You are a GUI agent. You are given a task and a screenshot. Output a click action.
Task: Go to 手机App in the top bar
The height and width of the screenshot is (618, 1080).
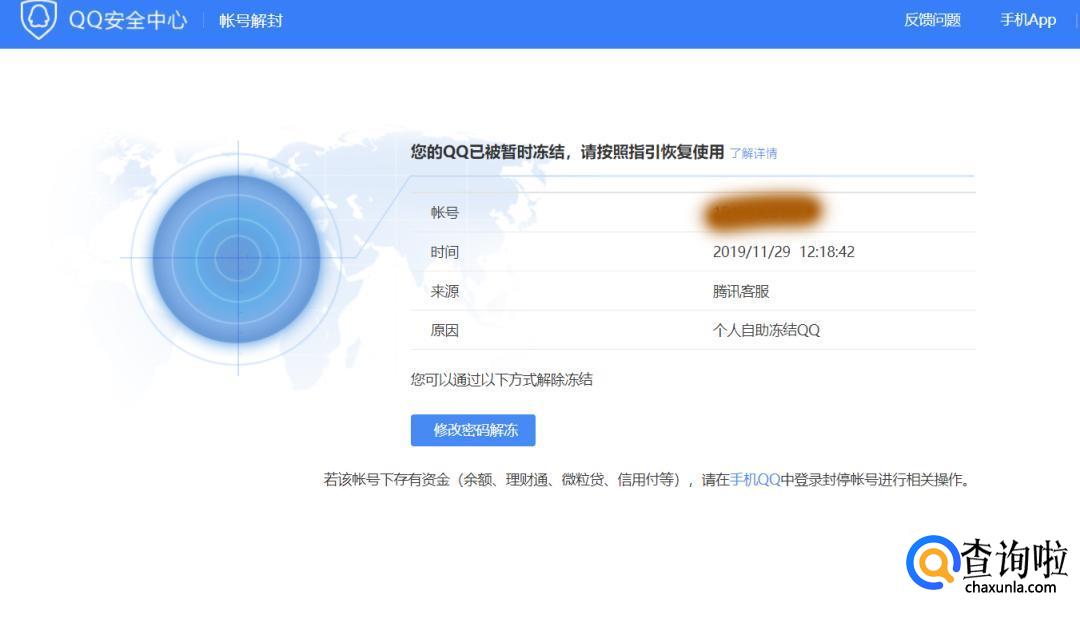tap(1028, 20)
